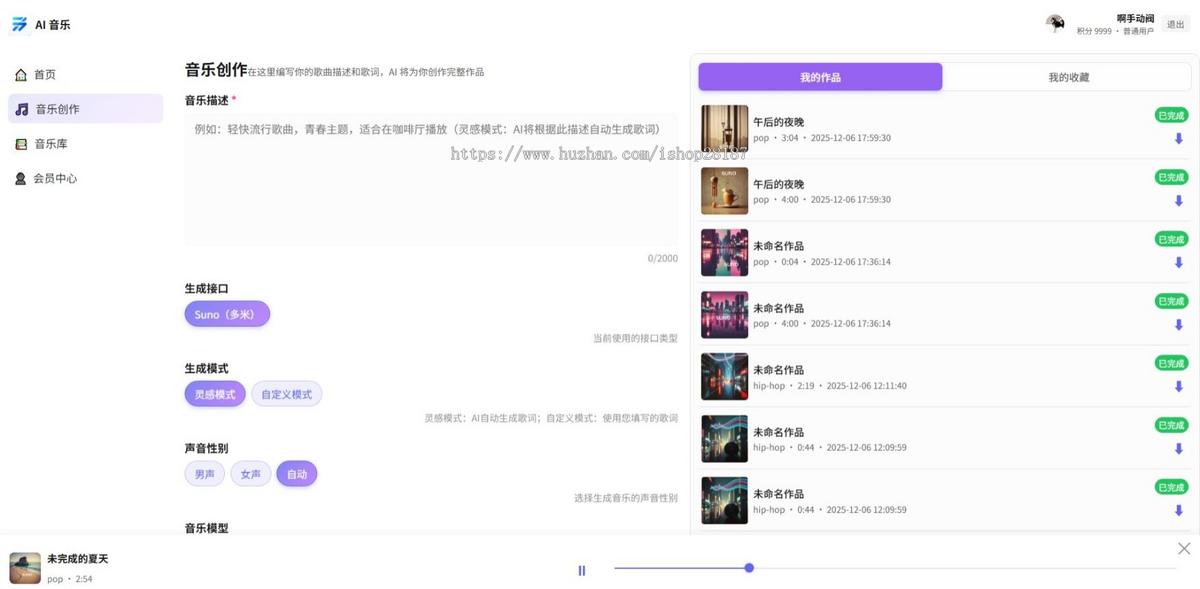Open the 我的作品 tab
This screenshot has height=589, width=1200.
pyautogui.click(x=819, y=76)
